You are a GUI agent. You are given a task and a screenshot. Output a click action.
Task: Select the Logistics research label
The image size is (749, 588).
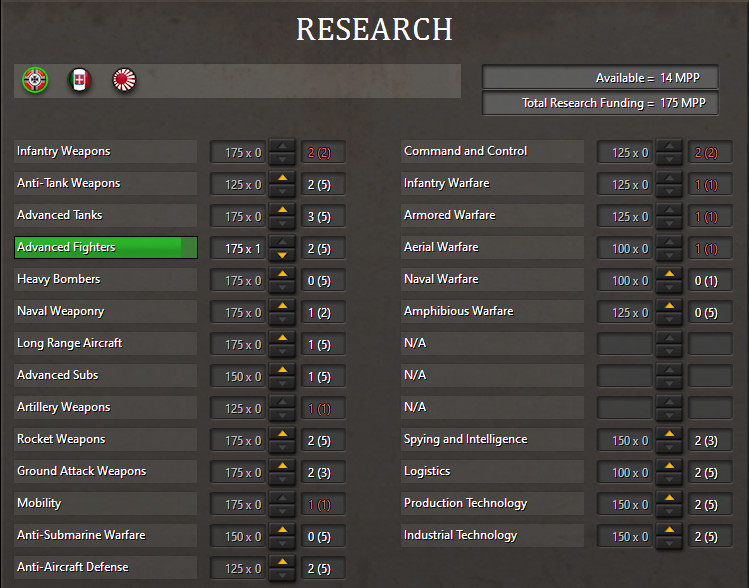(492, 471)
